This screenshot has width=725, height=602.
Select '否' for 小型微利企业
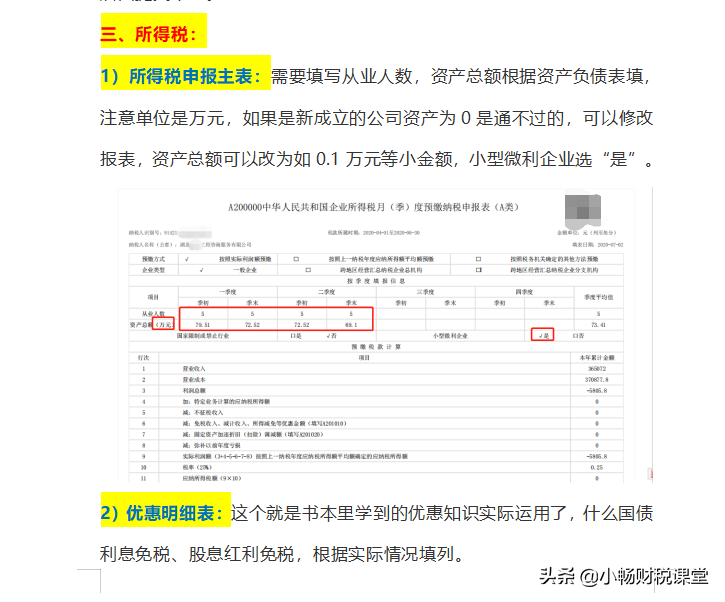click(x=578, y=336)
